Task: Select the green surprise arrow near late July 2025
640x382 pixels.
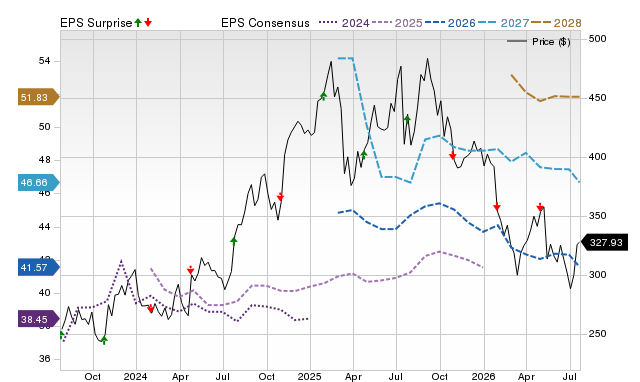Action: click(407, 119)
